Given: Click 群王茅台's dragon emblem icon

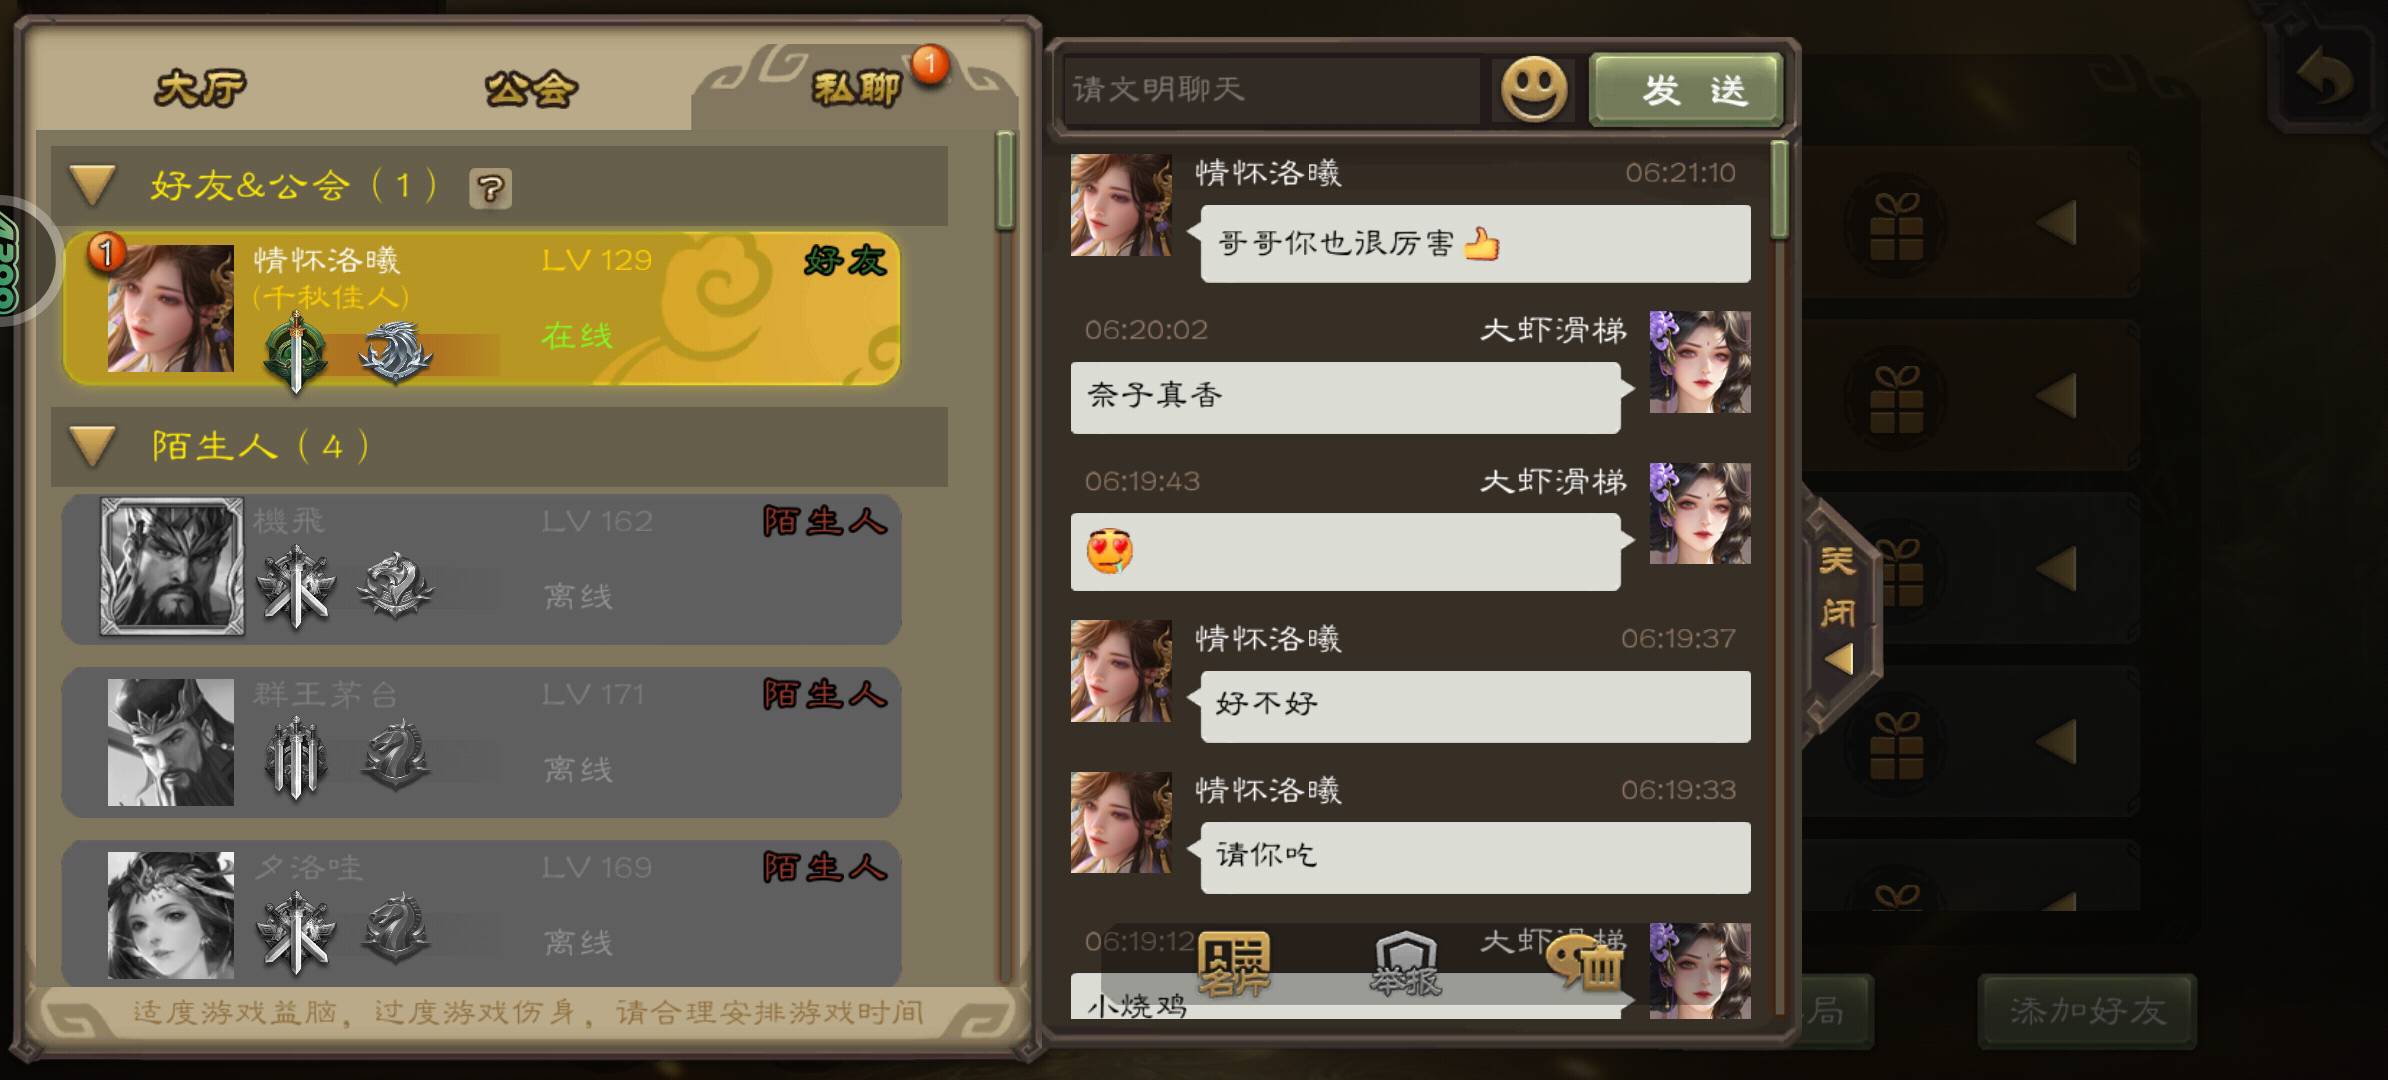Looking at the screenshot, I should [396, 756].
